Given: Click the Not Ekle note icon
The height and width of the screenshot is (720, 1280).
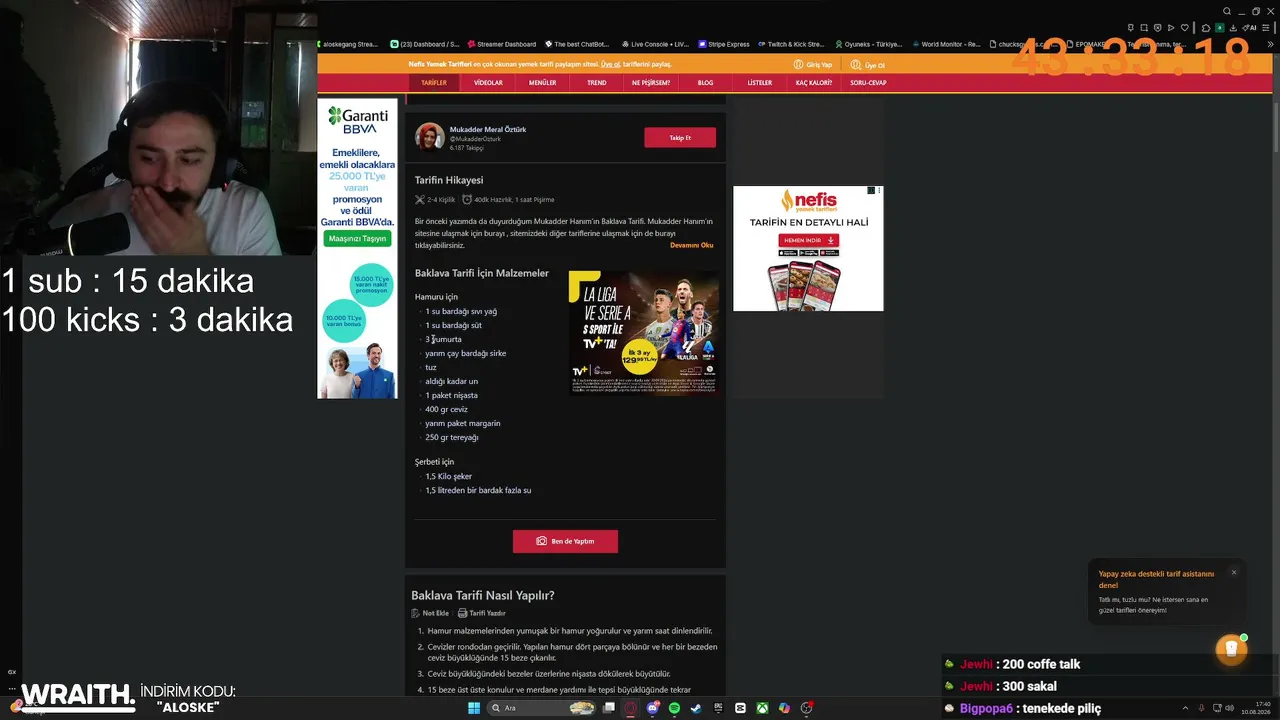Looking at the screenshot, I should pos(416,613).
